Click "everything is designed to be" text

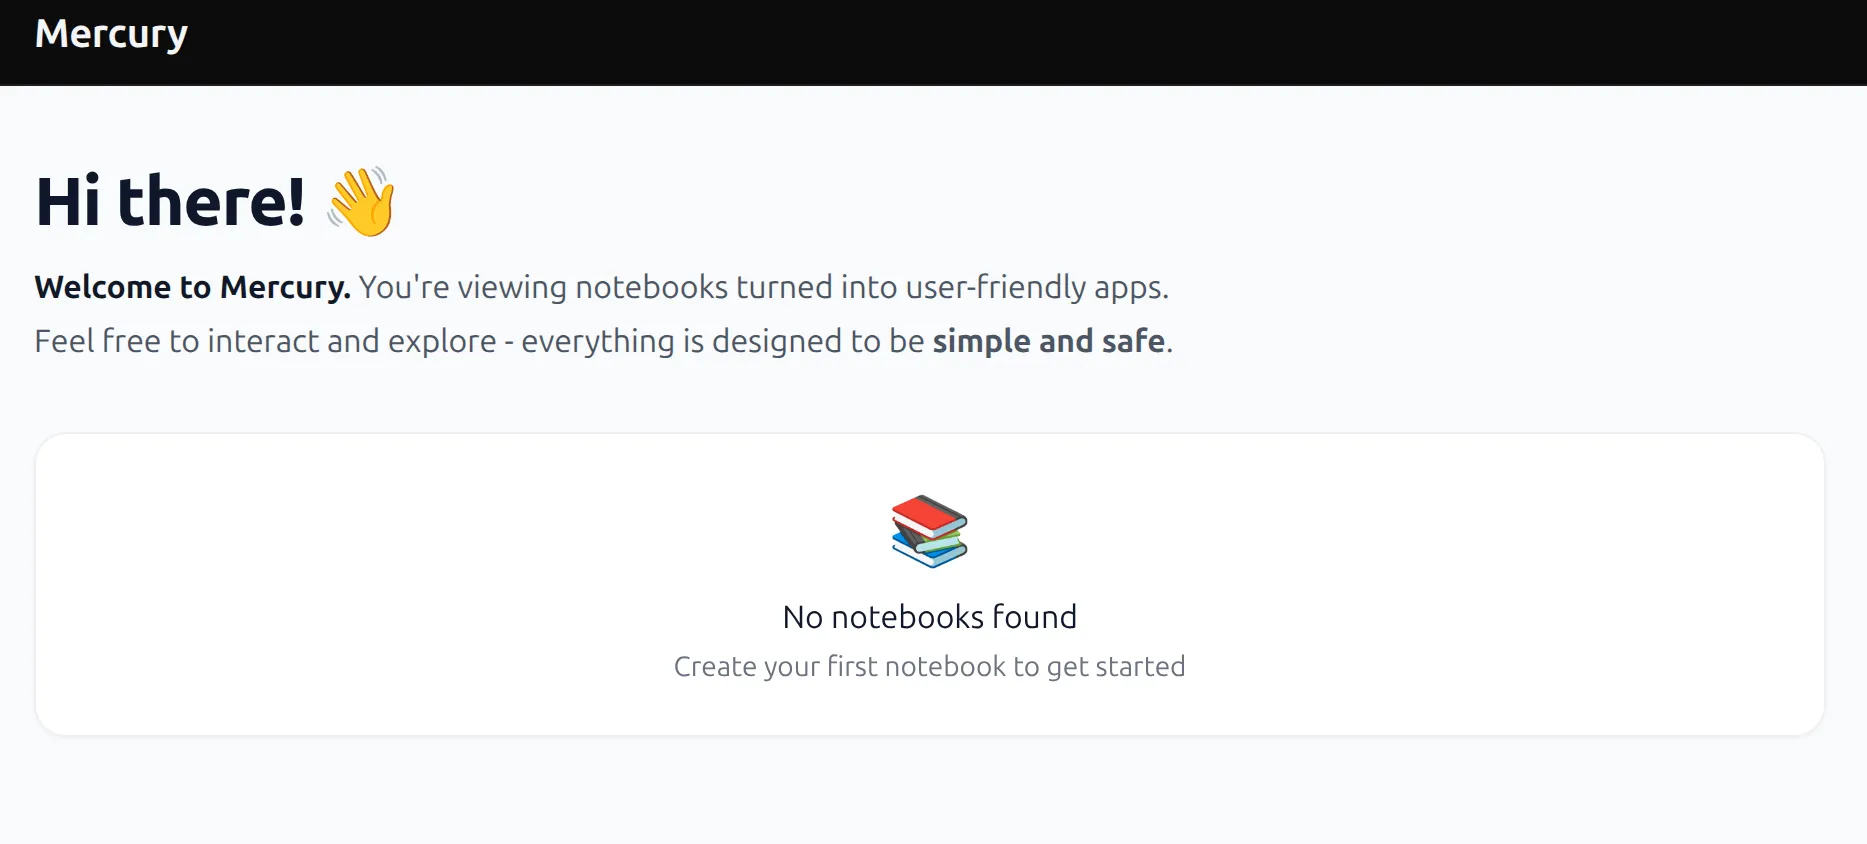click(x=722, y=341)
